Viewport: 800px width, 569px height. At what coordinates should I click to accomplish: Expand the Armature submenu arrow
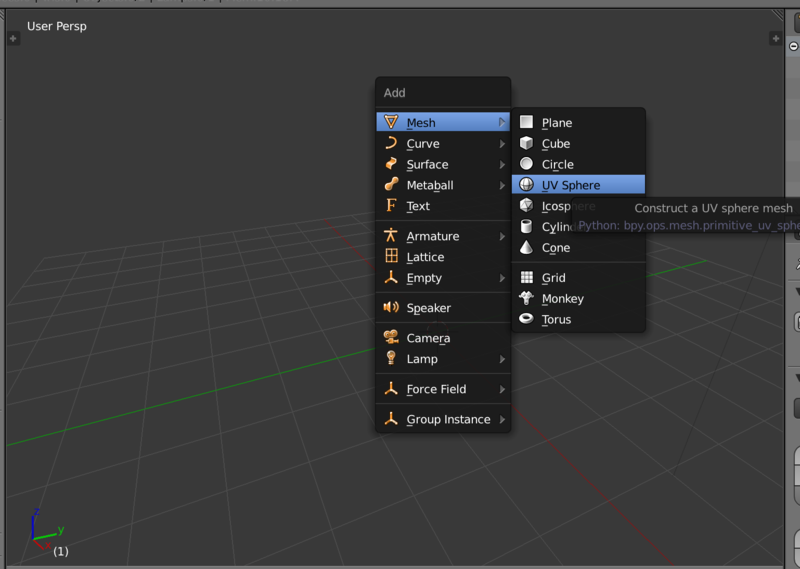click(502, 236)
